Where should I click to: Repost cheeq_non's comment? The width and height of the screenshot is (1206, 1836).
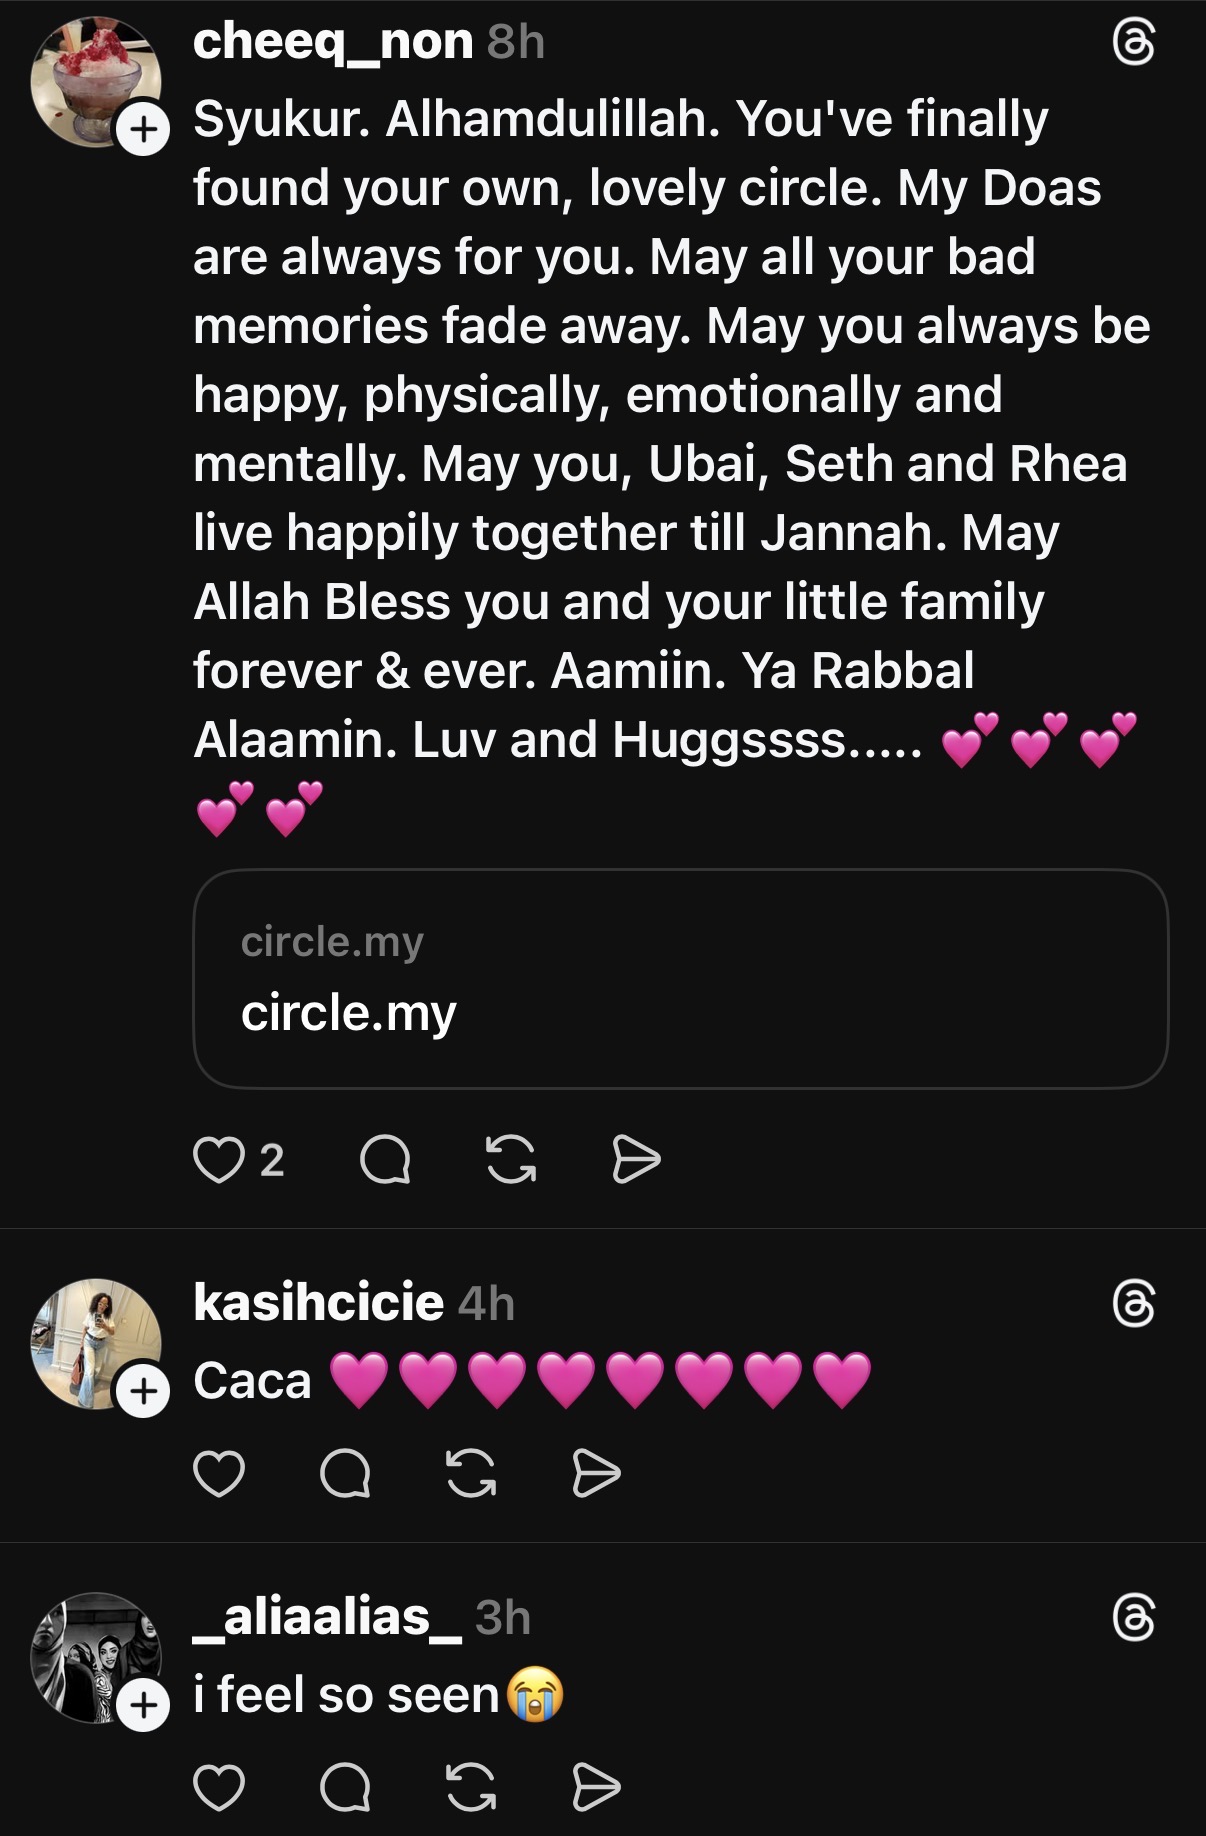[511, 1160]
